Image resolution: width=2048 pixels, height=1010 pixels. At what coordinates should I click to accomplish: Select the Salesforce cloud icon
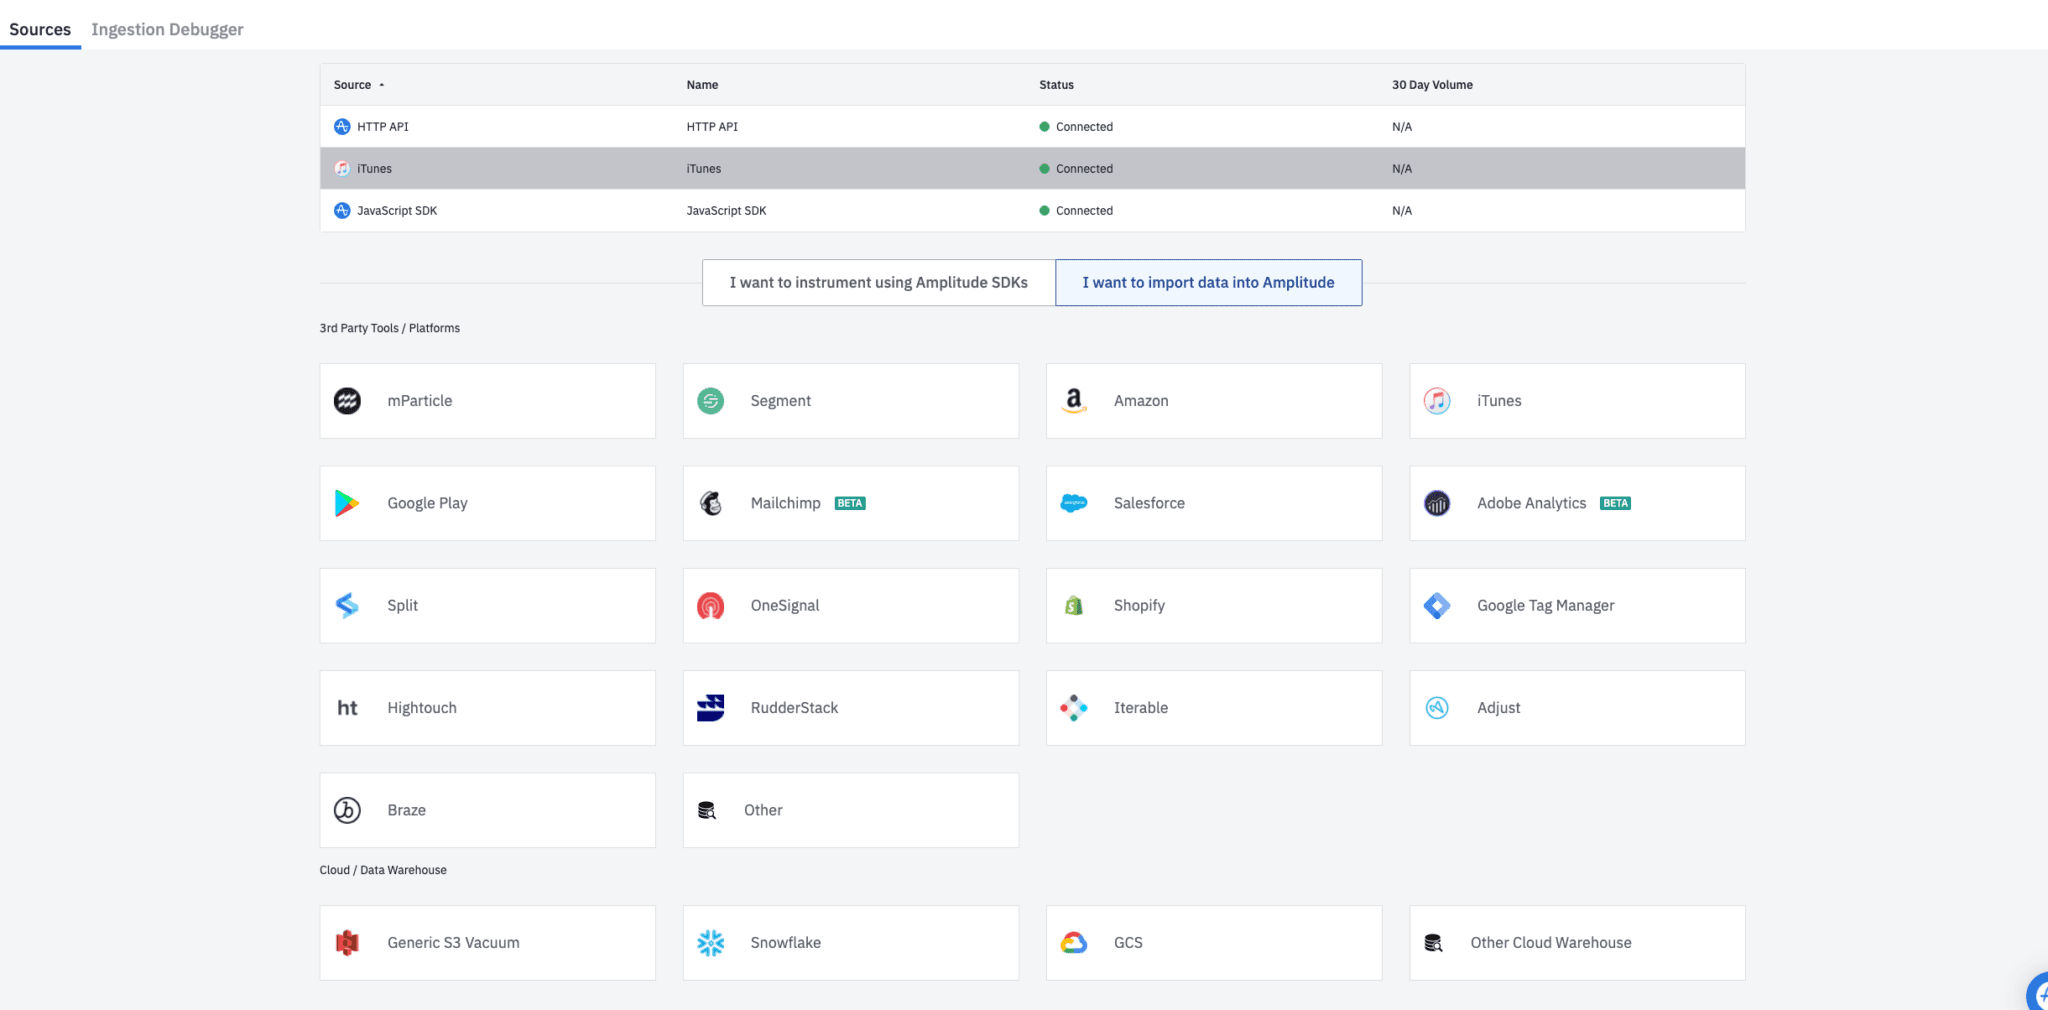(1073, 503)
